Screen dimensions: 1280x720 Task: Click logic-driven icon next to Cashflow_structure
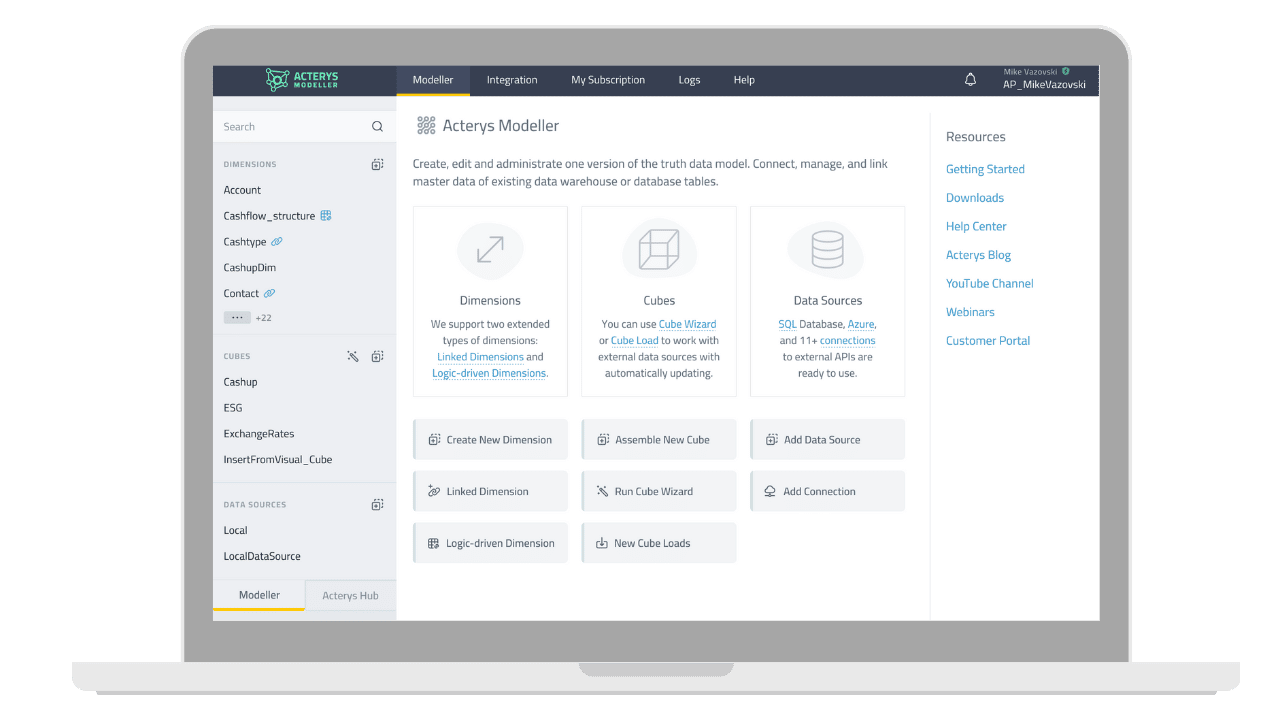click(325, 216)
